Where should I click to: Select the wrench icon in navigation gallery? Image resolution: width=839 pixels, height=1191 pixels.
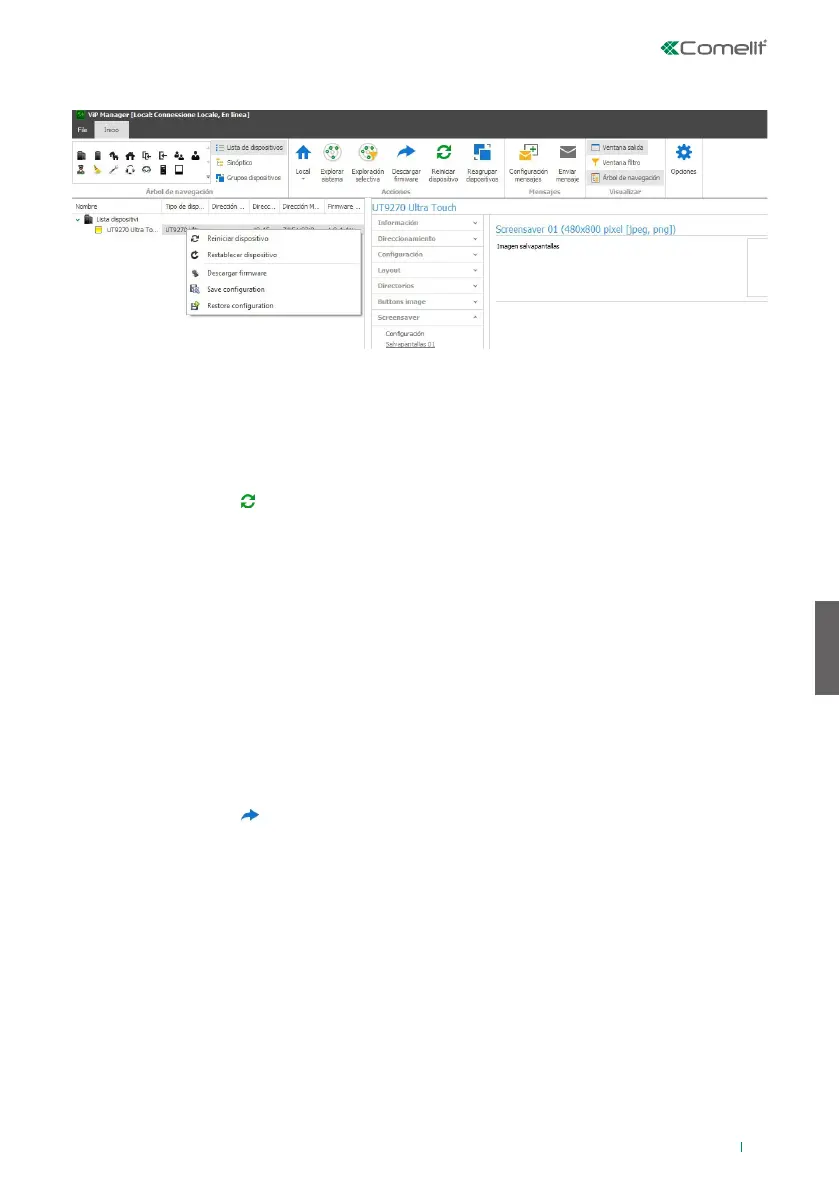point(113,170)
